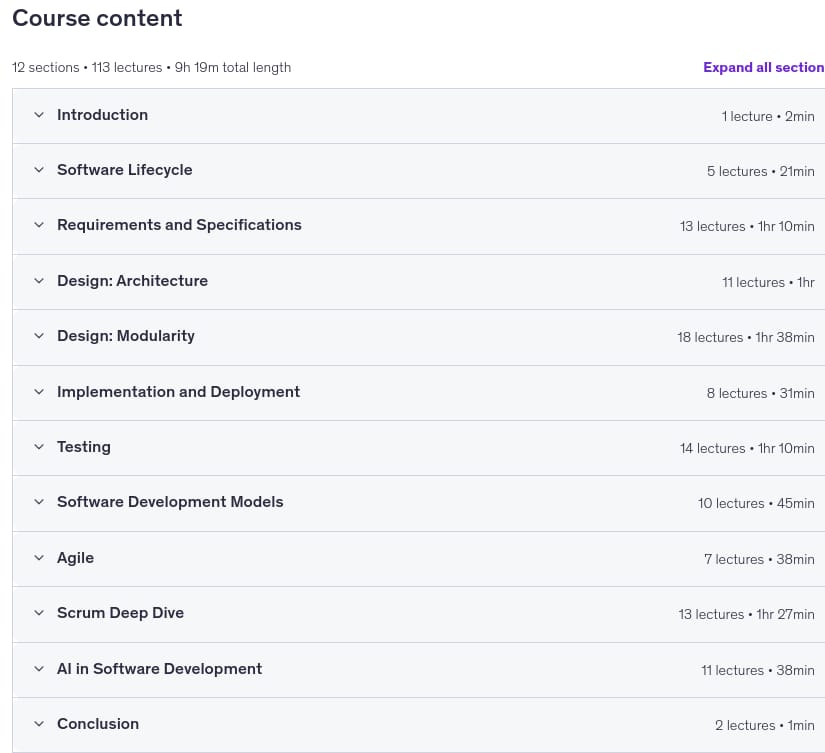Expand the Agile section chevron

[39, 558]
